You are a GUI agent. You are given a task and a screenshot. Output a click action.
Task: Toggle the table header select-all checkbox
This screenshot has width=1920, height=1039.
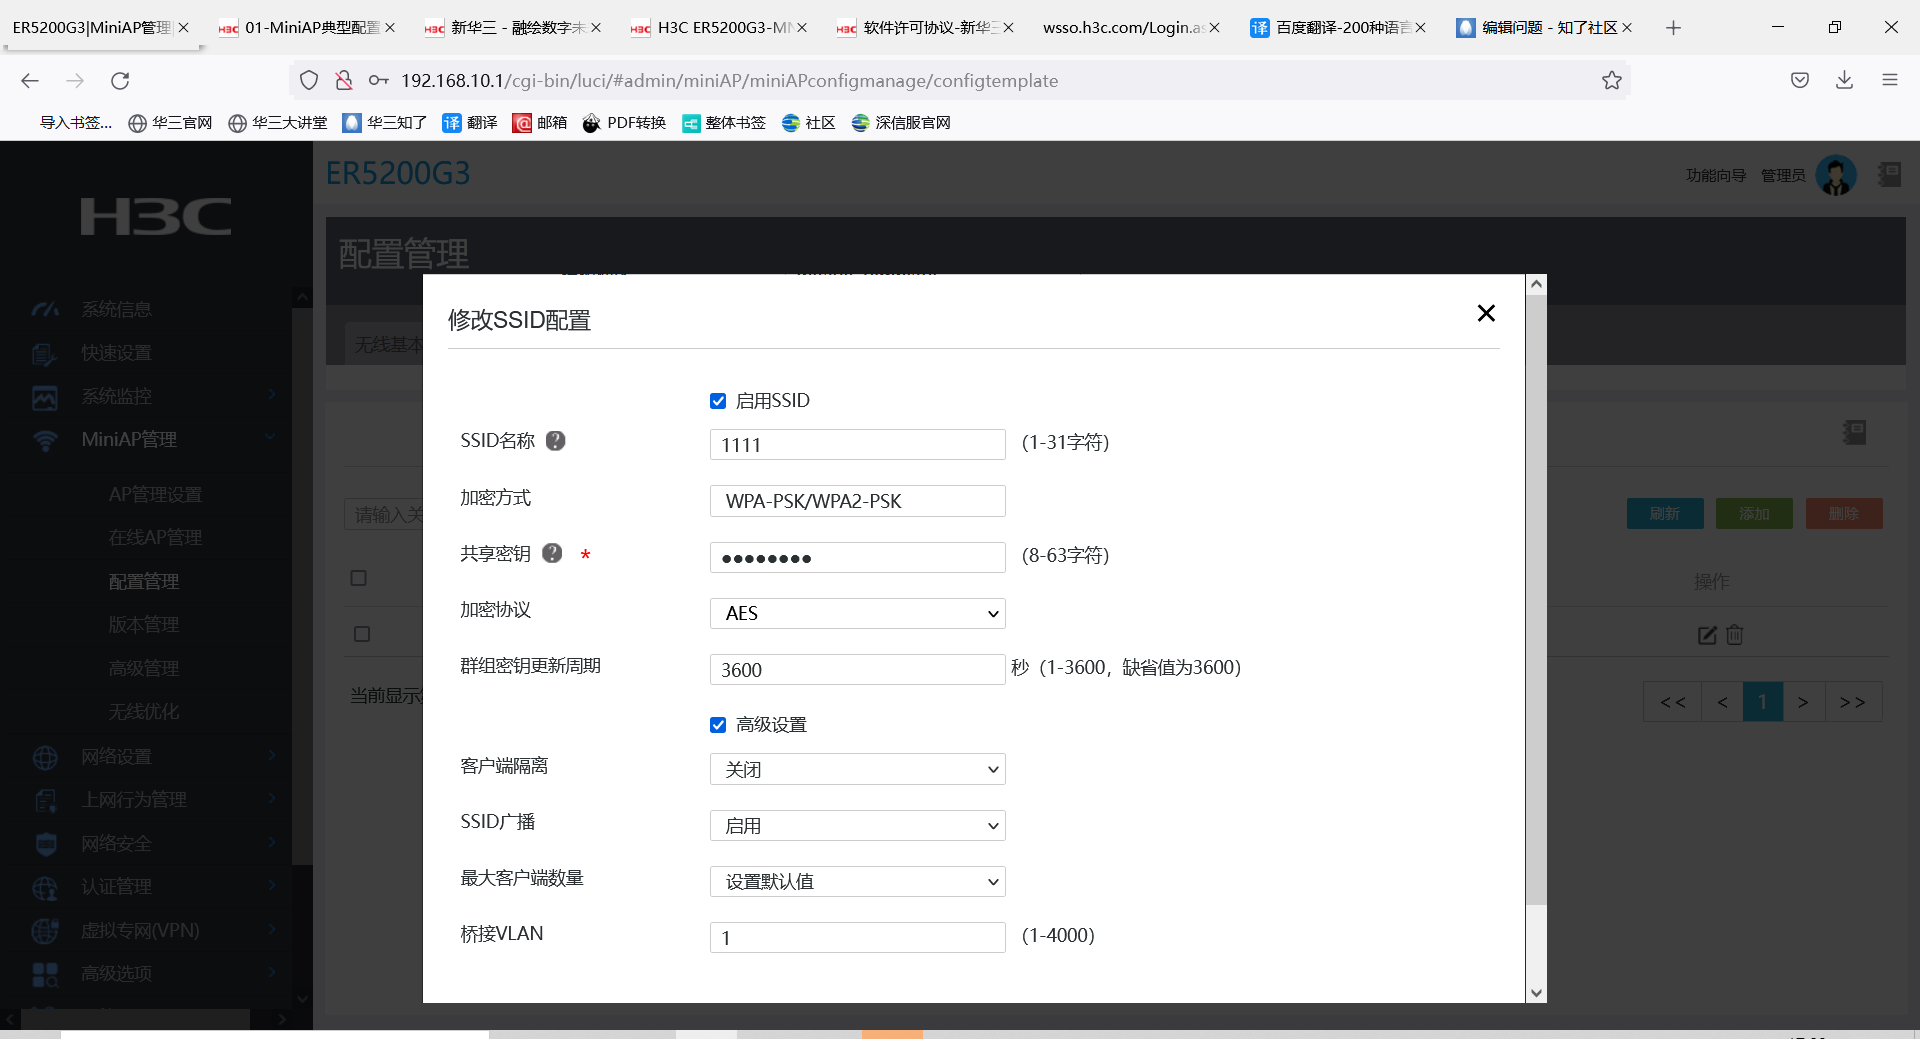[x=359, y=578]
